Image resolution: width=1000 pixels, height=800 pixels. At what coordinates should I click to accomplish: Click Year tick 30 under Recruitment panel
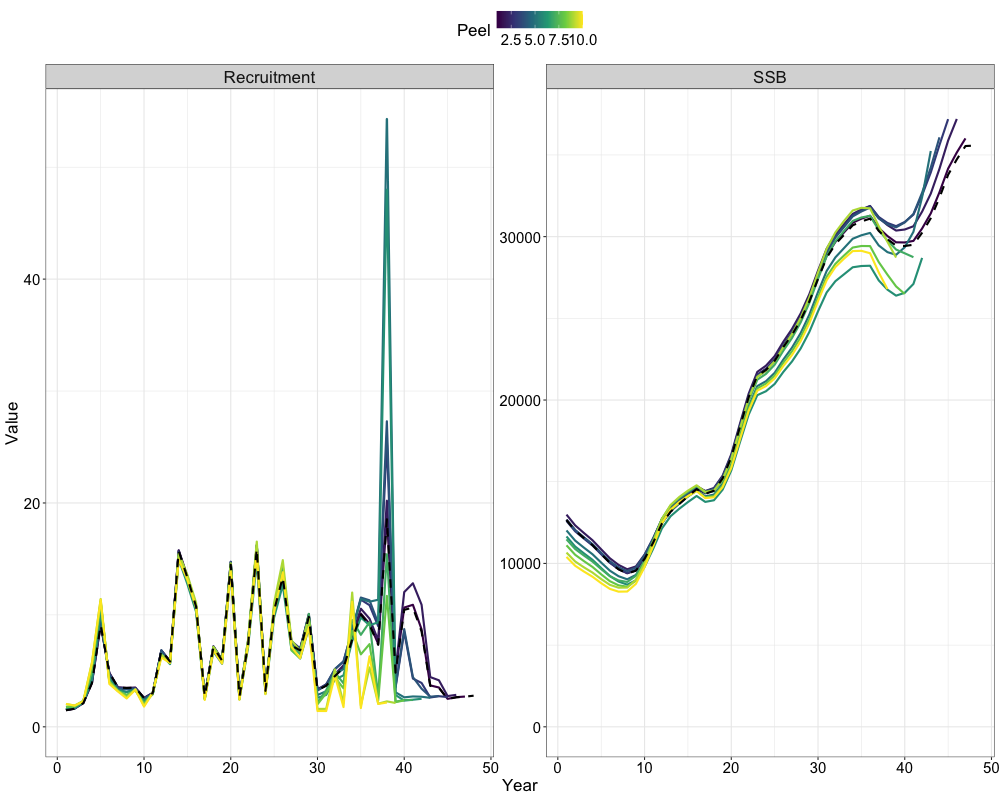pos(317,767)
